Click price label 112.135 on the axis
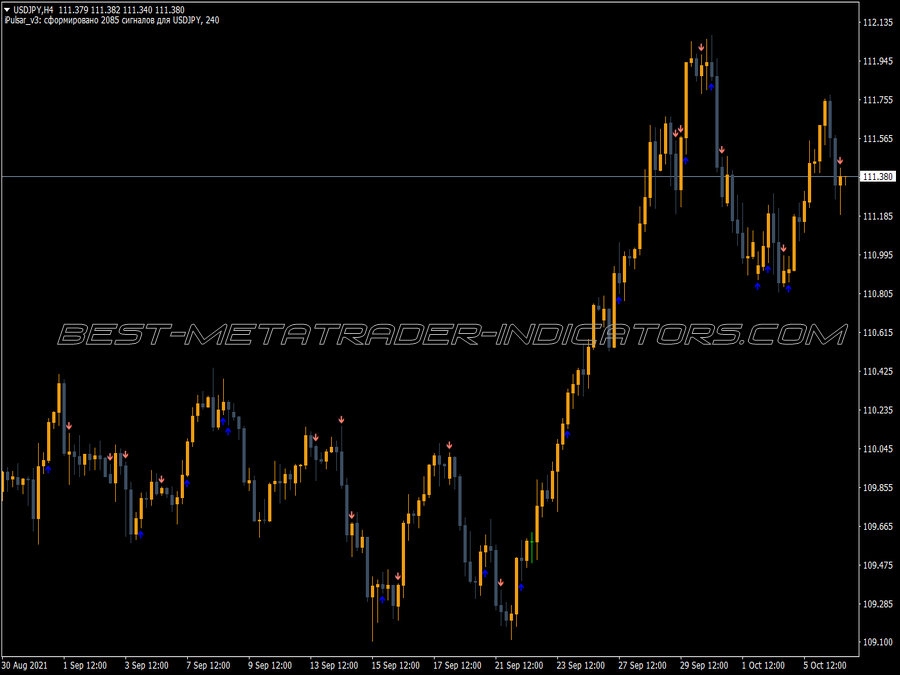Image resolution: width=900 pixels, height=675 pixels. pyautogui.click(x=878, y=22)
